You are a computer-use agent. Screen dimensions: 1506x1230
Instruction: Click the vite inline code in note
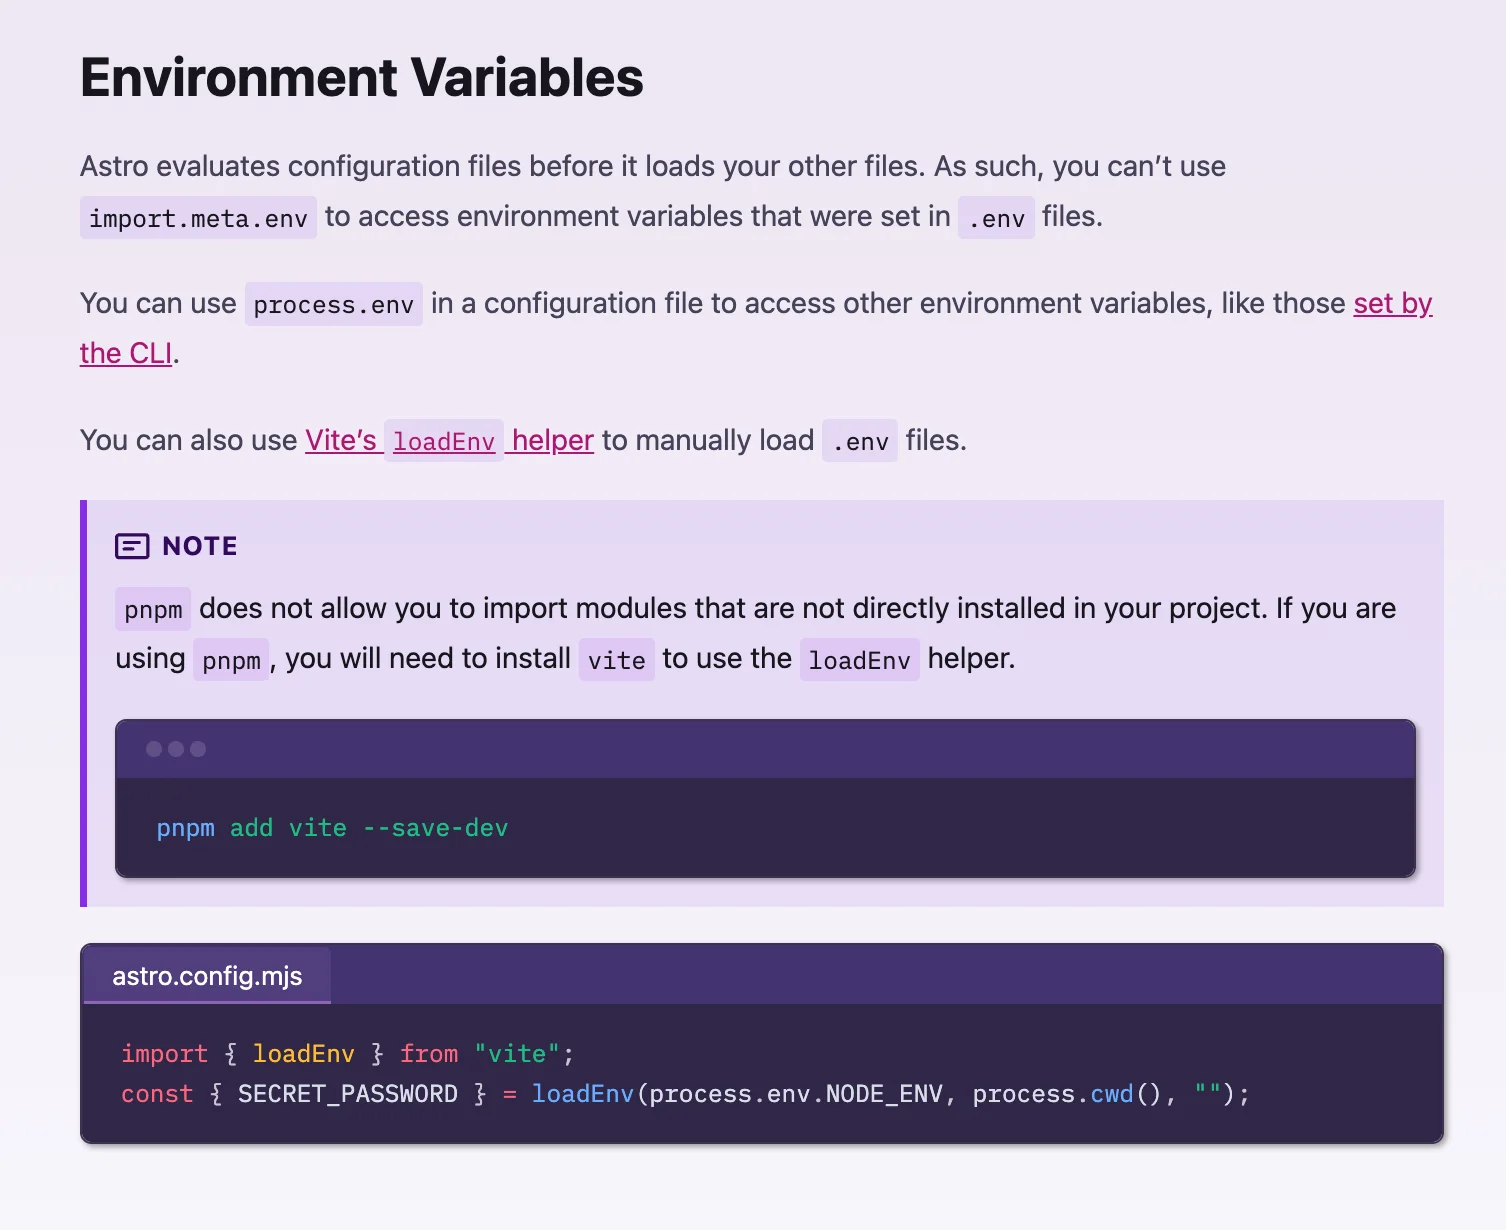616,660
